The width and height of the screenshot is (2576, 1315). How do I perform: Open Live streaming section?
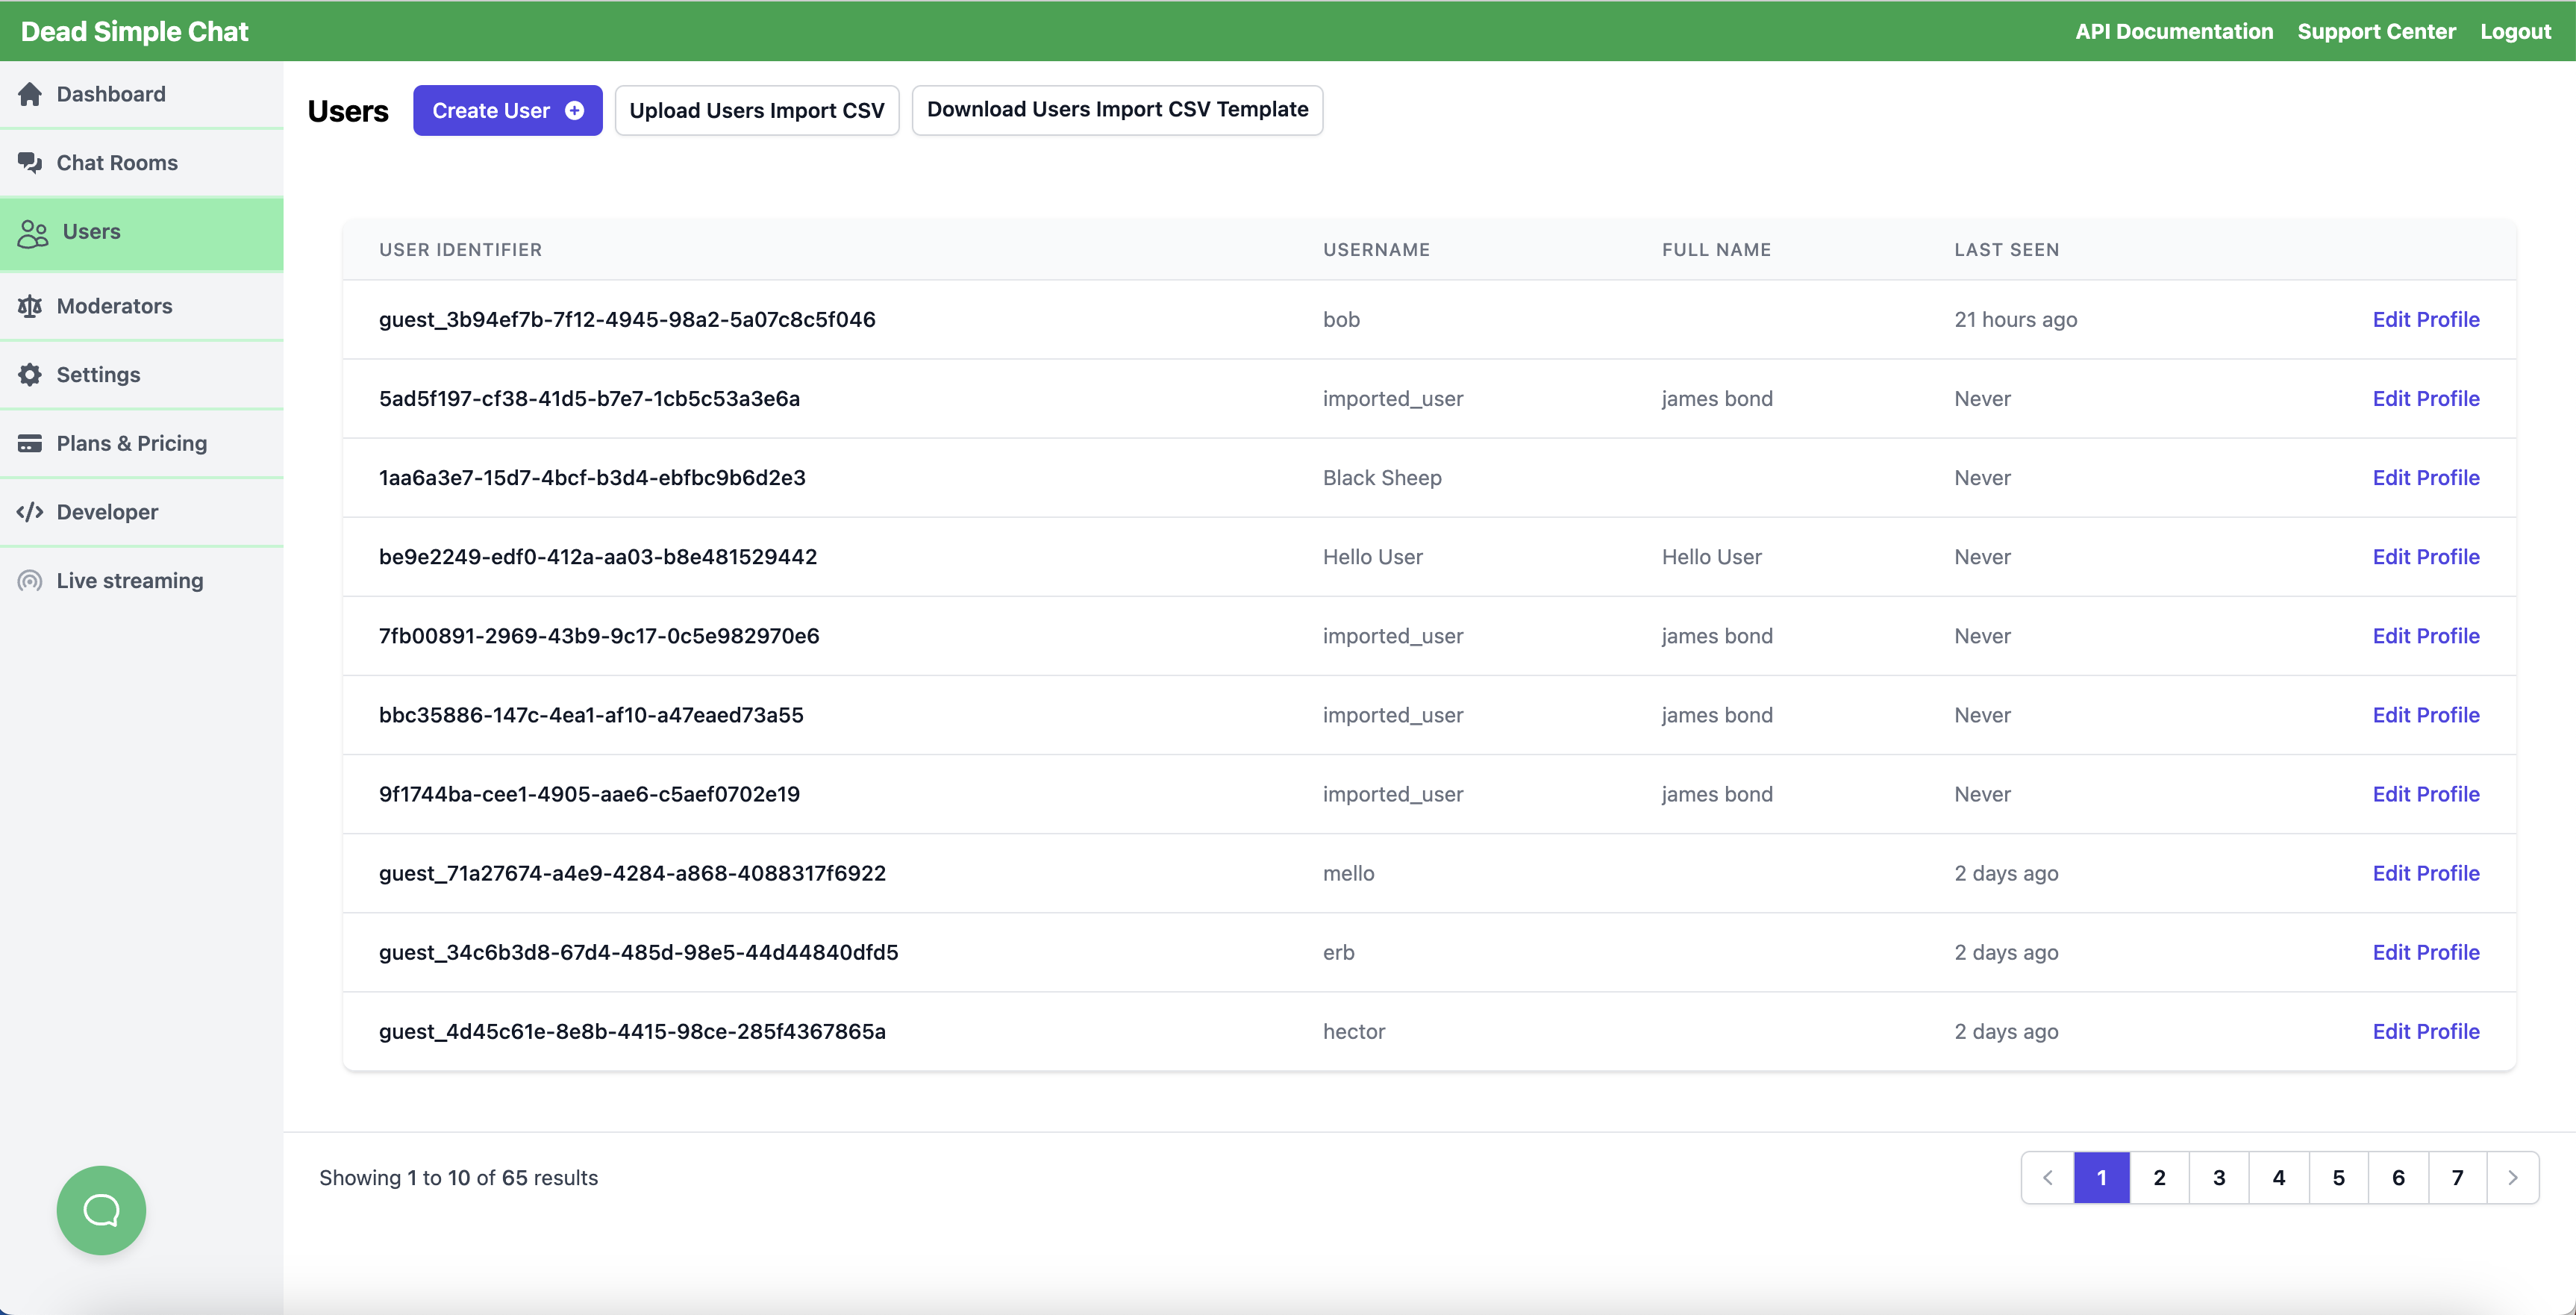pyautogui.click(x=141, y=581)
